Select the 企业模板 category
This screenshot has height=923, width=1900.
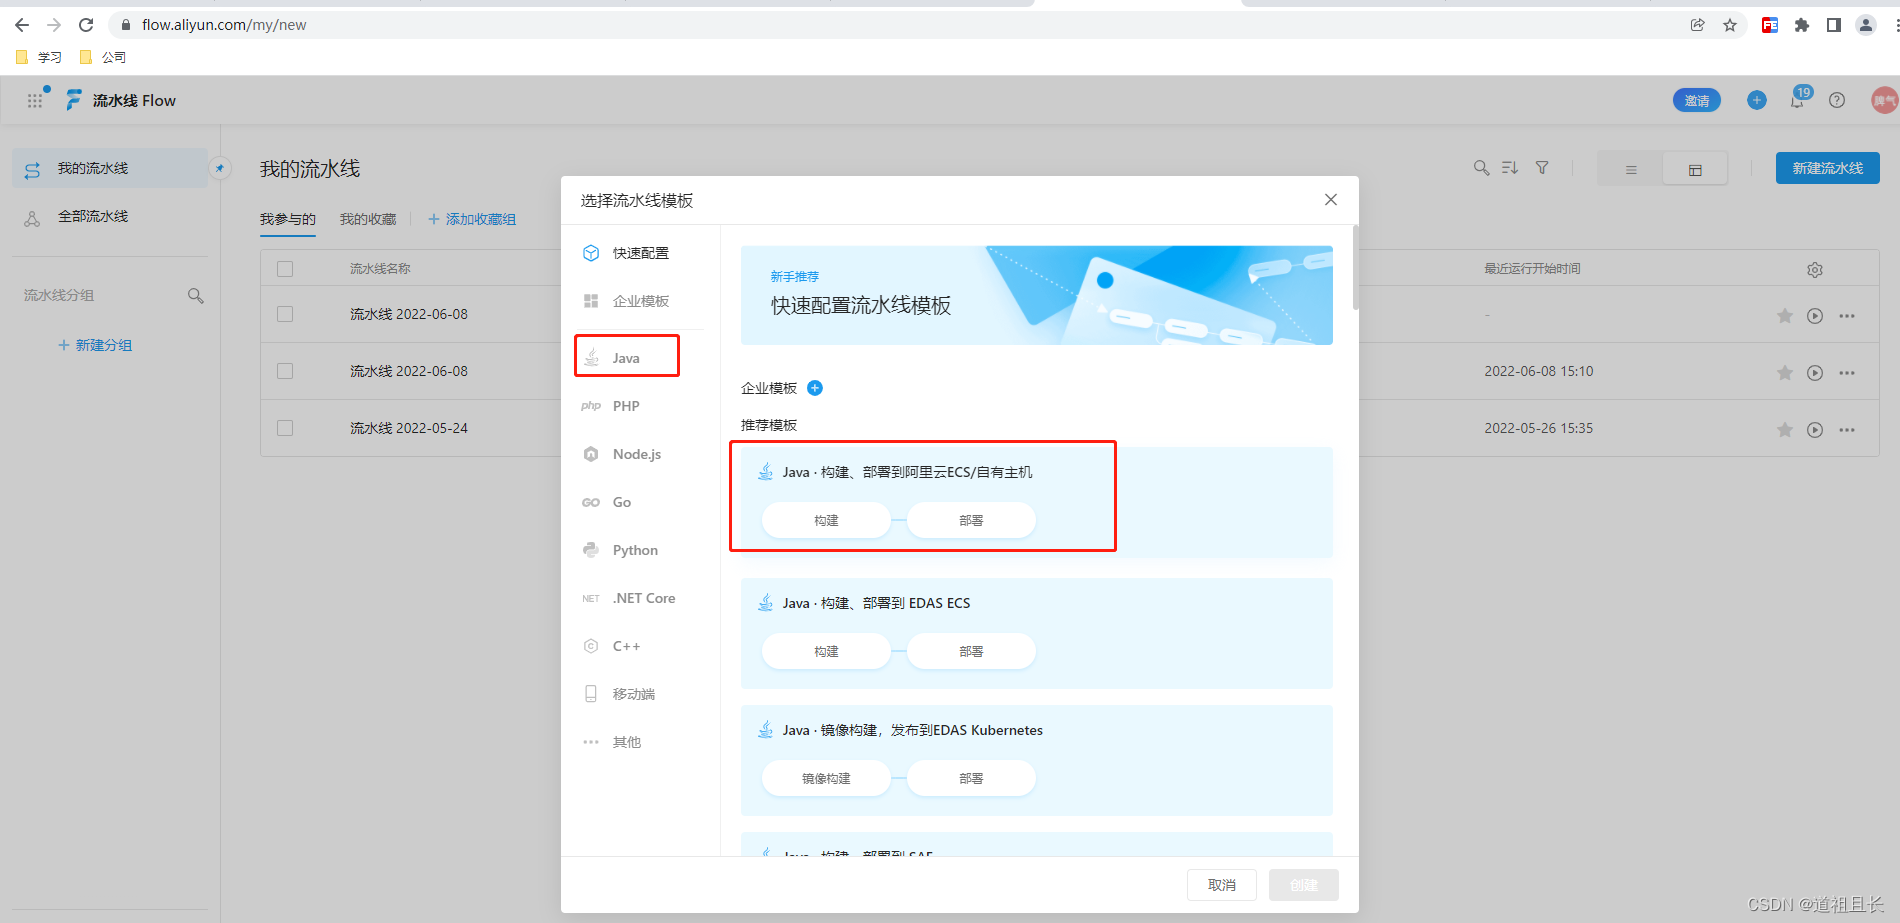point(640,301)
